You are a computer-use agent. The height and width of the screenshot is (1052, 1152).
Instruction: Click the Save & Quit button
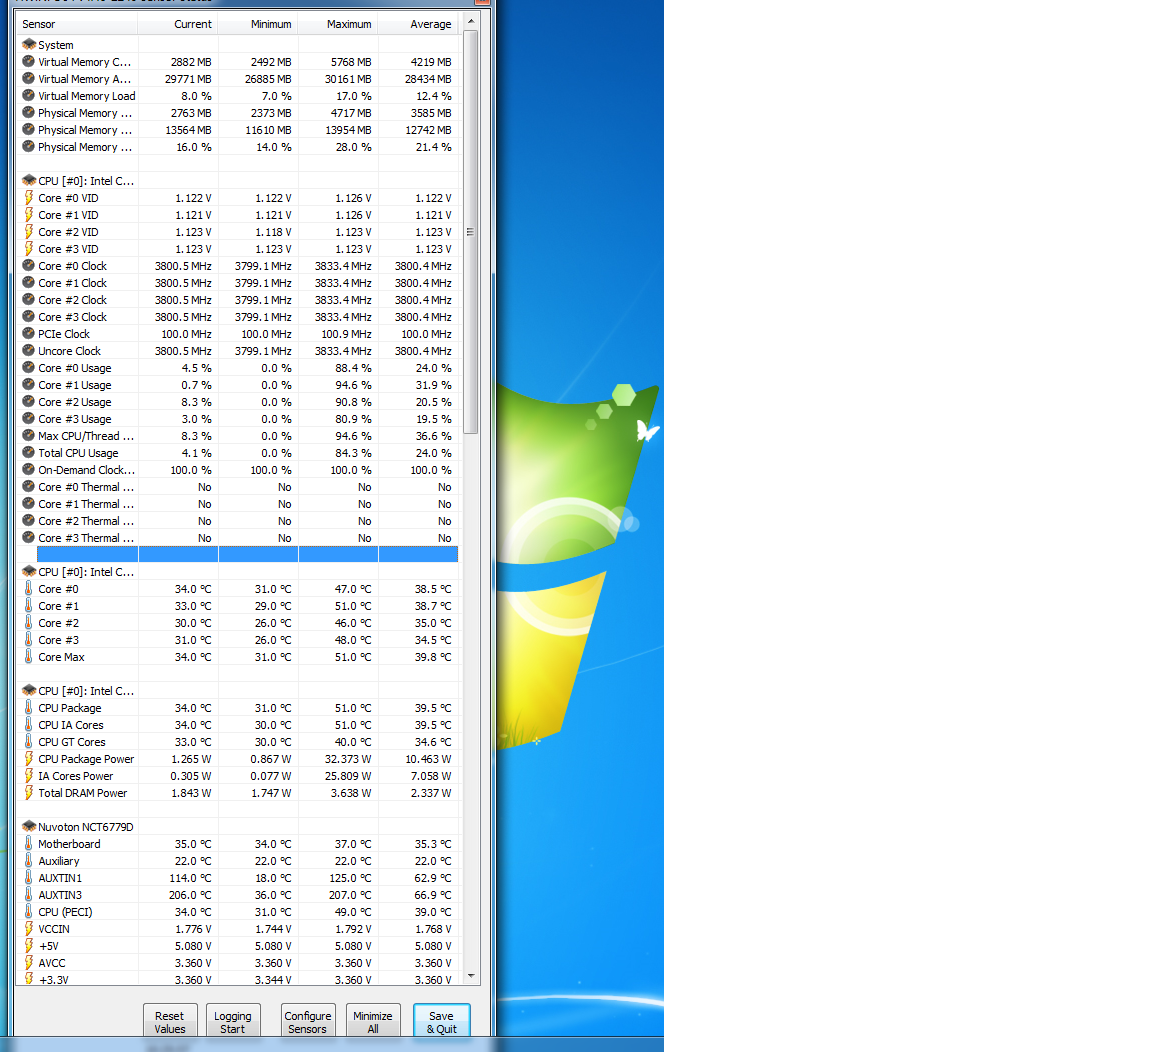[x=442, y=1022]
